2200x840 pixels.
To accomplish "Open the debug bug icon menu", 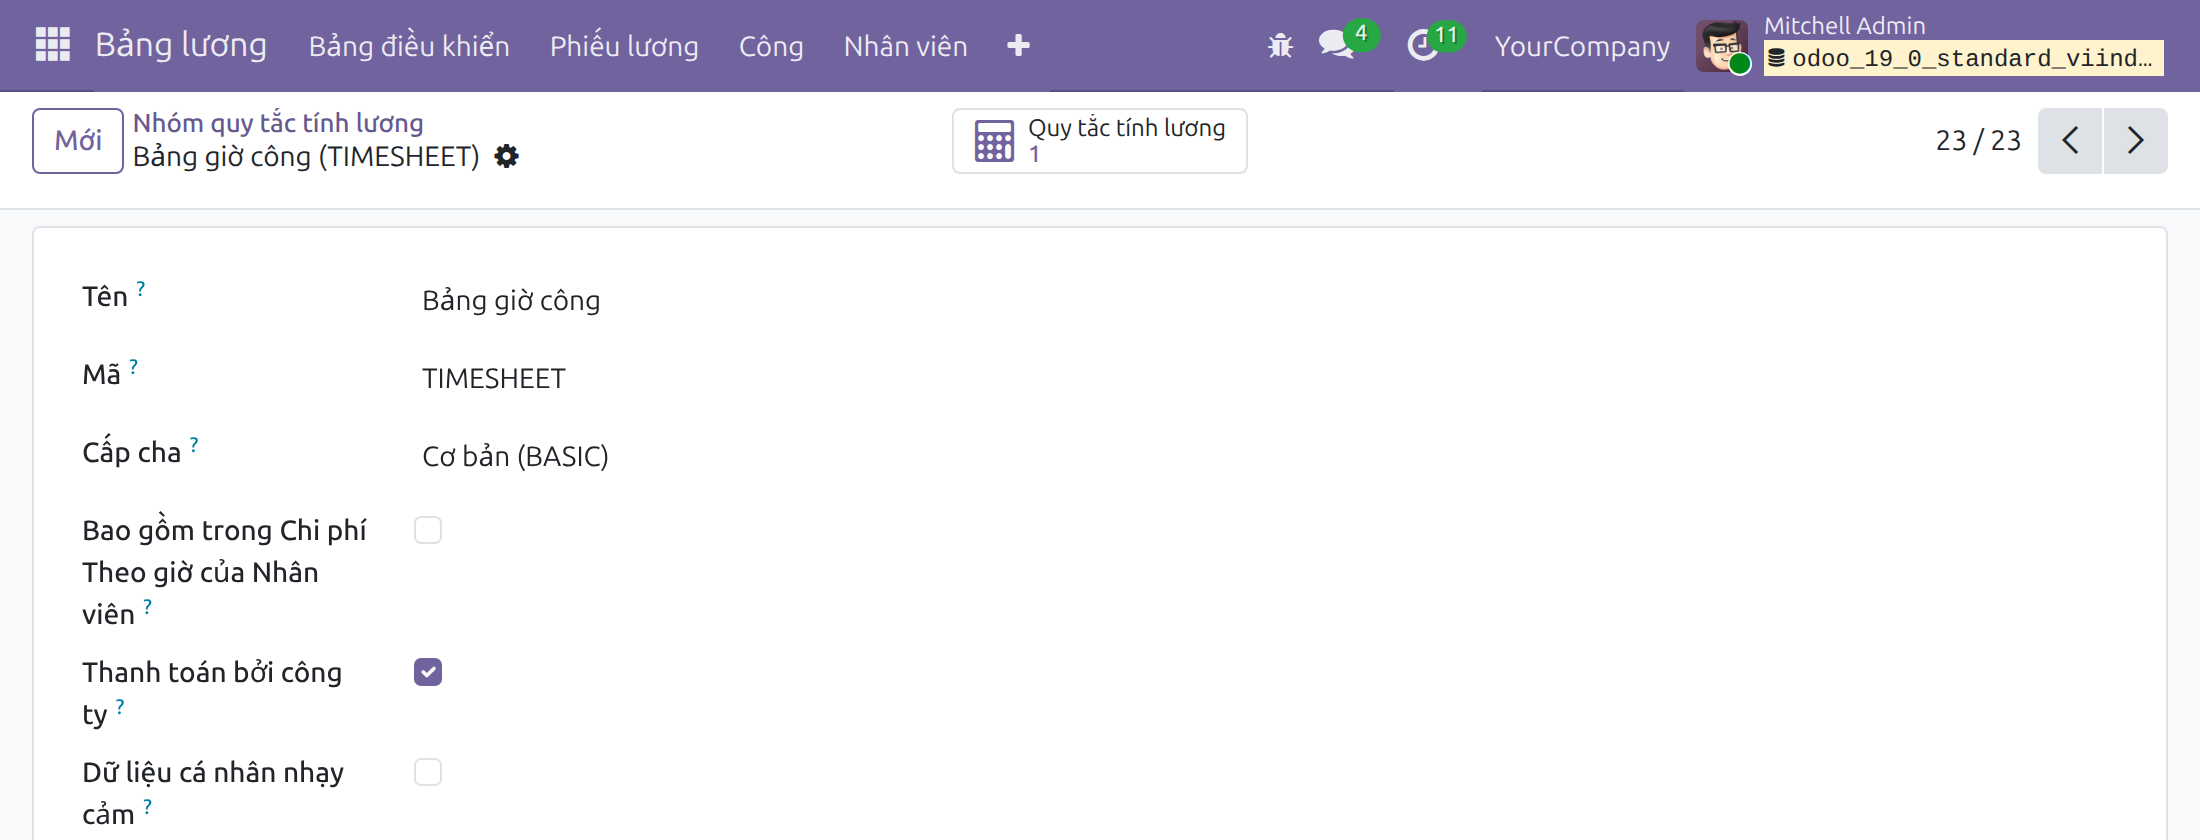I will pyautogui.click(x=1280, y=45).
